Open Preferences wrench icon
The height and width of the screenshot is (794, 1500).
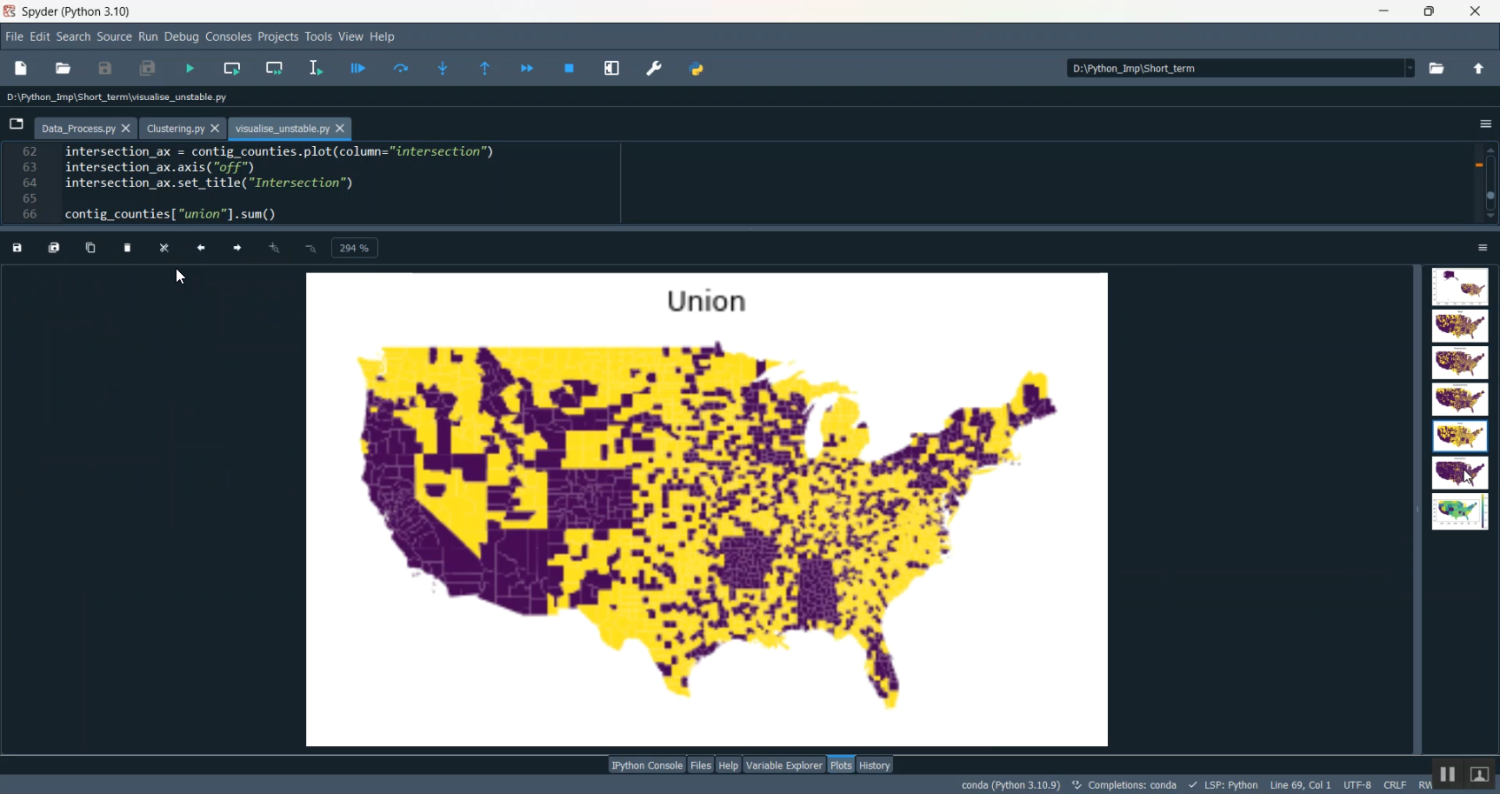(x=654, y=69)
